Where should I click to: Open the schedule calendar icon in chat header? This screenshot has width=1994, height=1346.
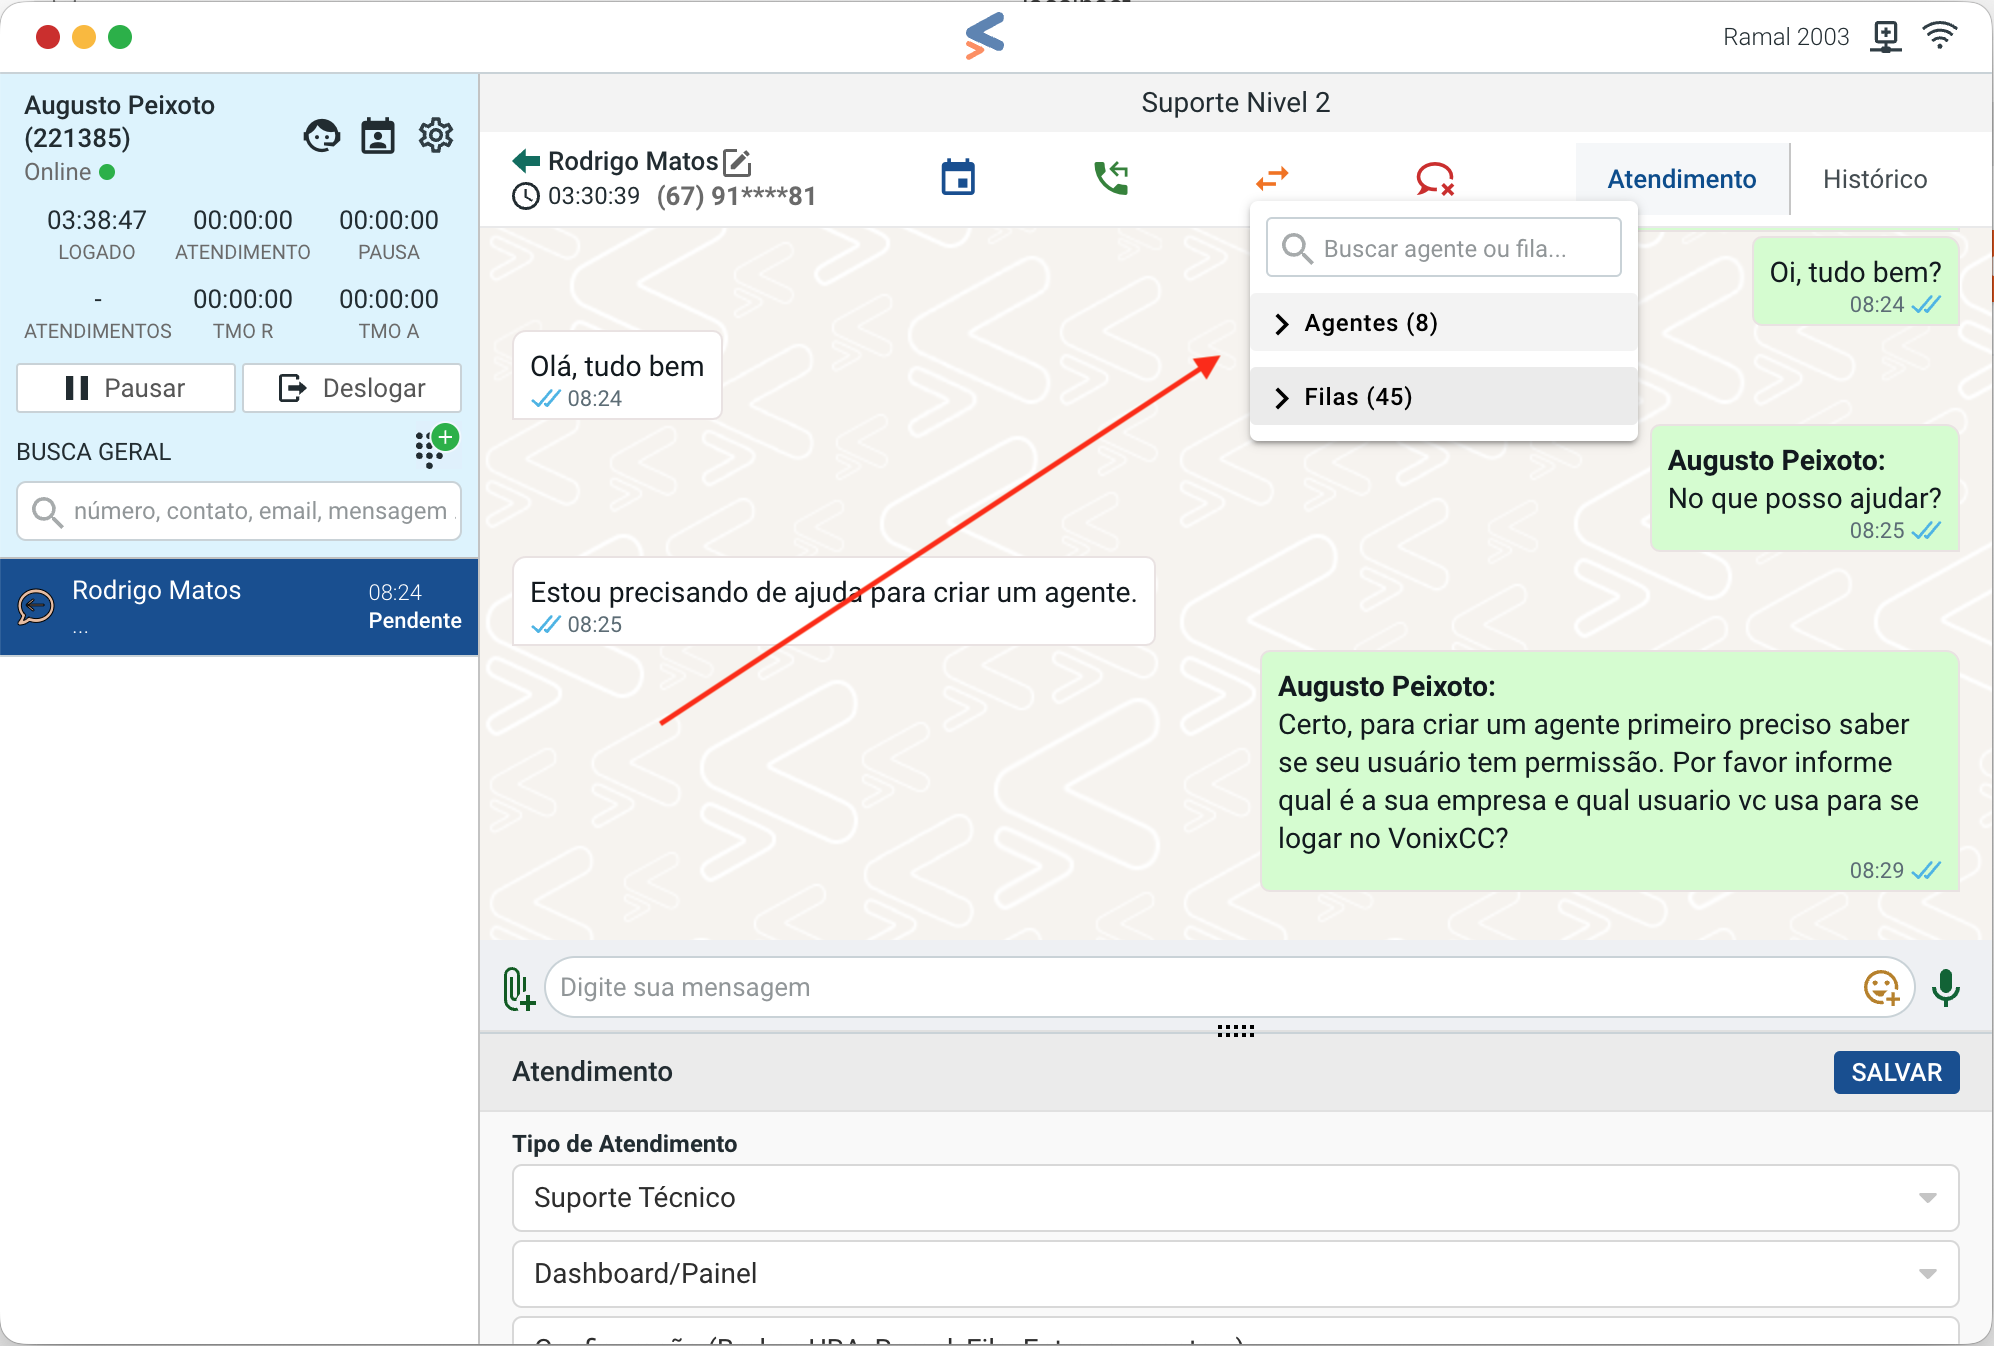(x=958, y=178)
